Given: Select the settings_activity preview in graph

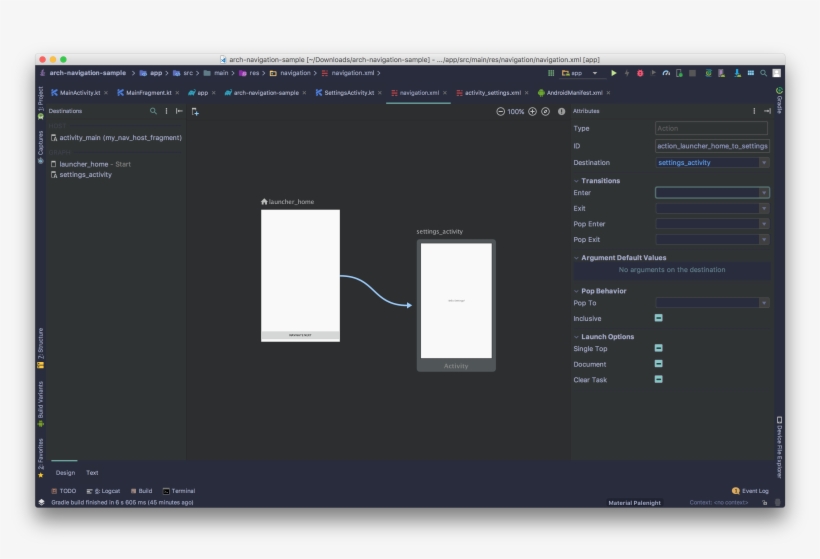Looking at the screenshot, I should coord(456,305).
